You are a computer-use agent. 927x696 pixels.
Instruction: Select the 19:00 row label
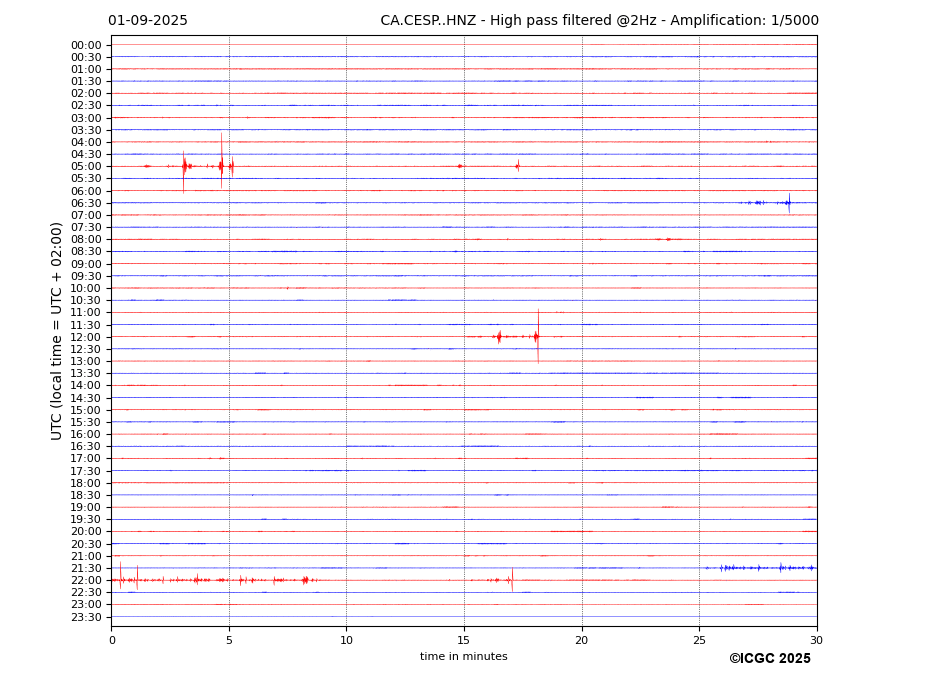(x=86, y=507)
